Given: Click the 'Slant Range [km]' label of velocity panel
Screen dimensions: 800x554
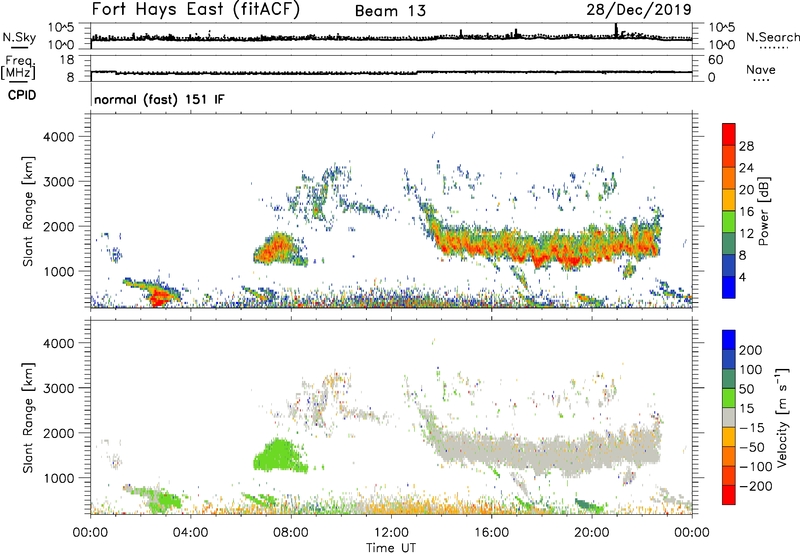Looking at the screenshot, I should 28,417.
